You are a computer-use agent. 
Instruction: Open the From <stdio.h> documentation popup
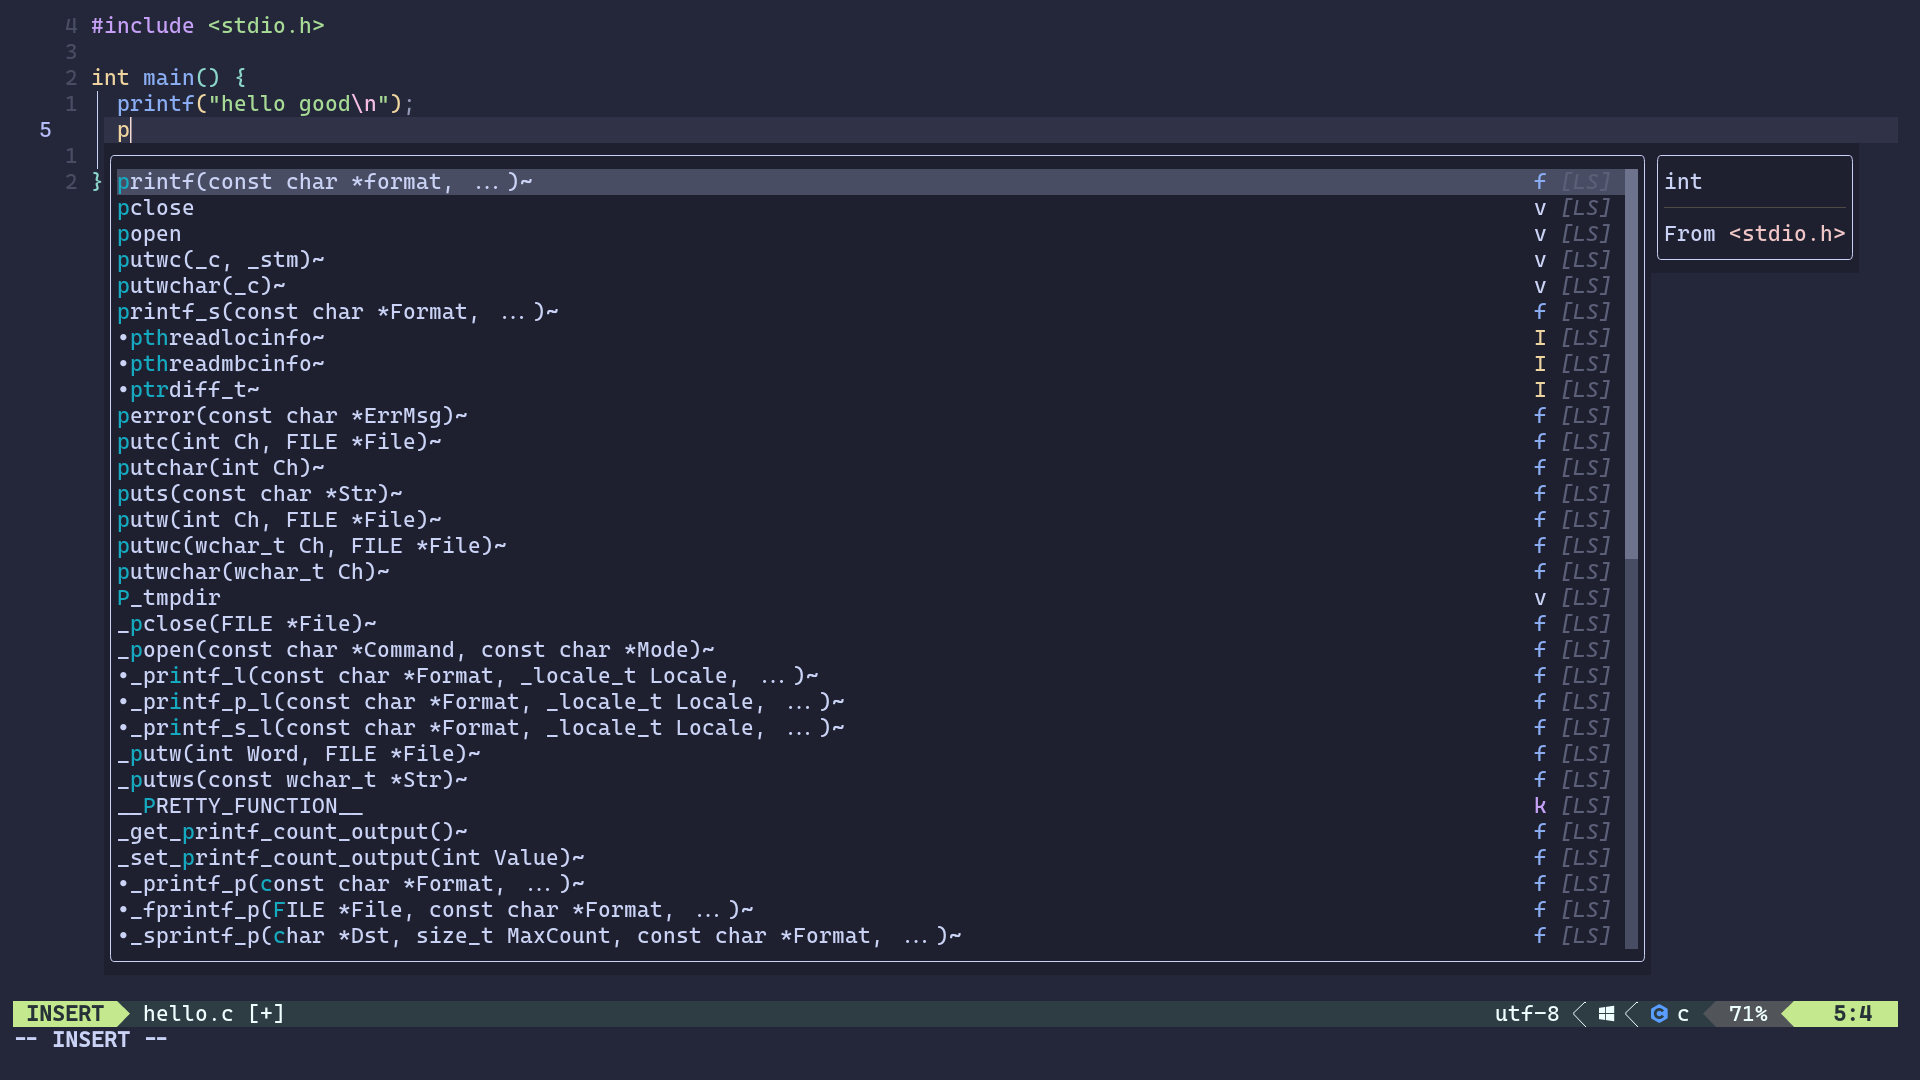(x=1755, y=234)
